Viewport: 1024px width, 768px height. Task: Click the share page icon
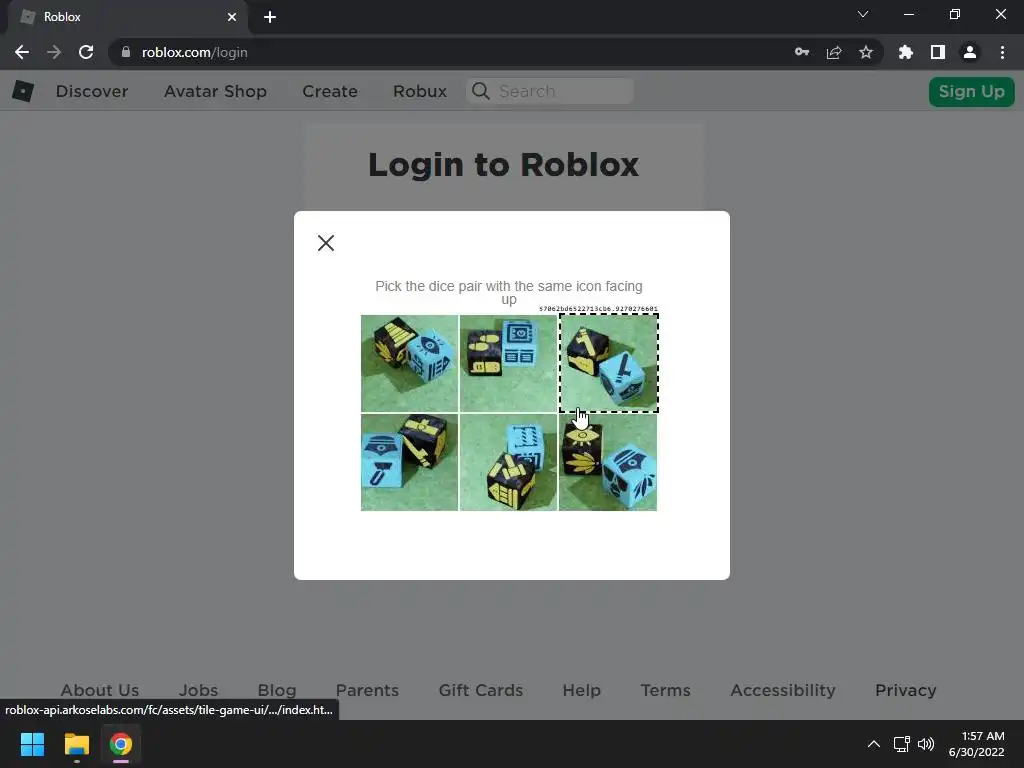834,52
